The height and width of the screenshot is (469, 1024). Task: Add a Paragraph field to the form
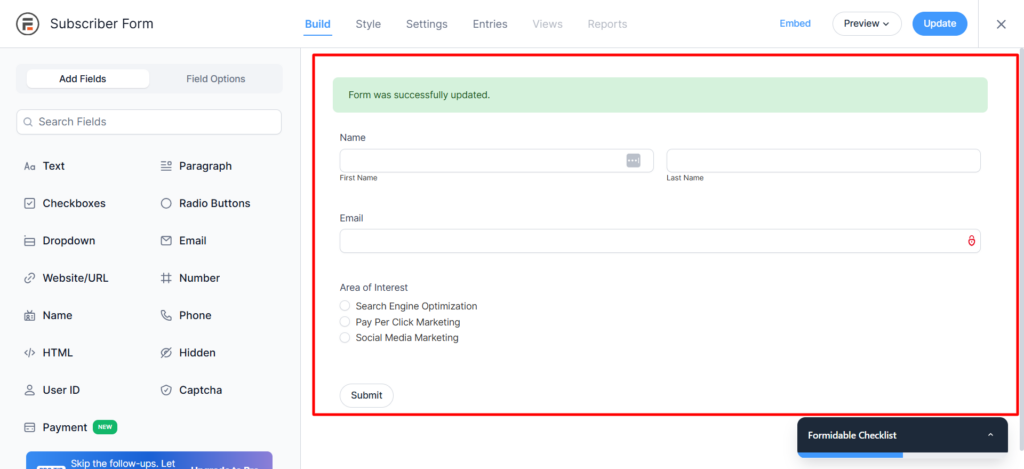click(204, 166)
